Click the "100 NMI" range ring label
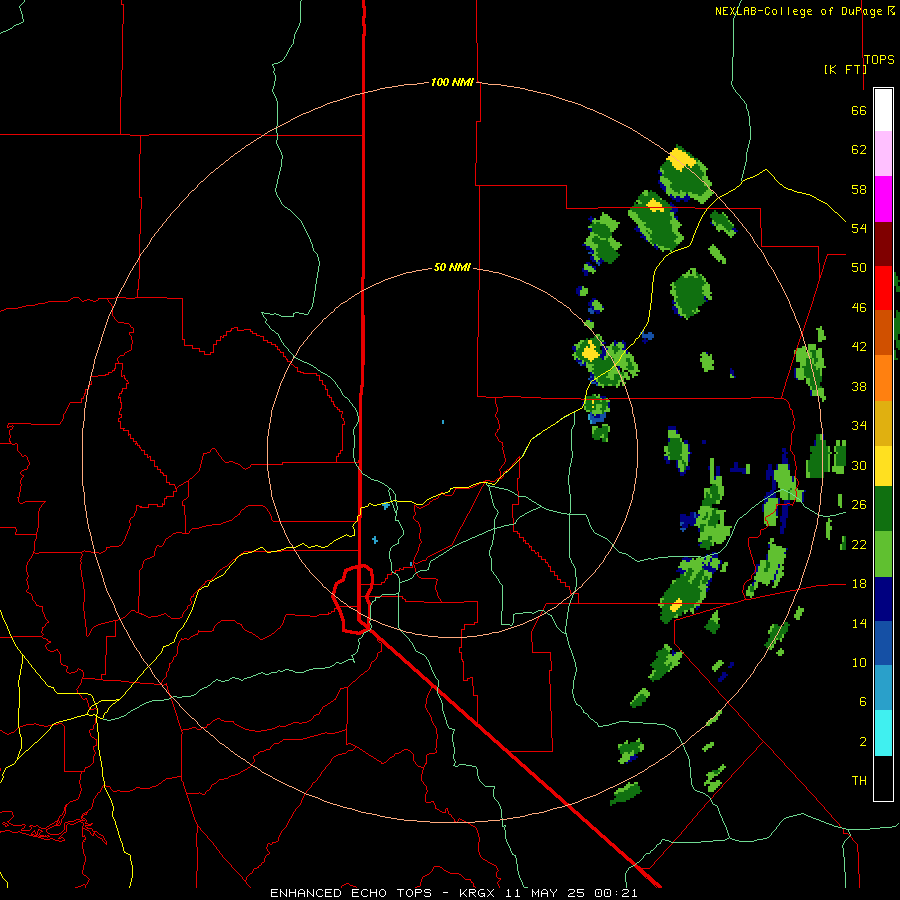The height and width of the screenshot is (900, 900). 452,82
